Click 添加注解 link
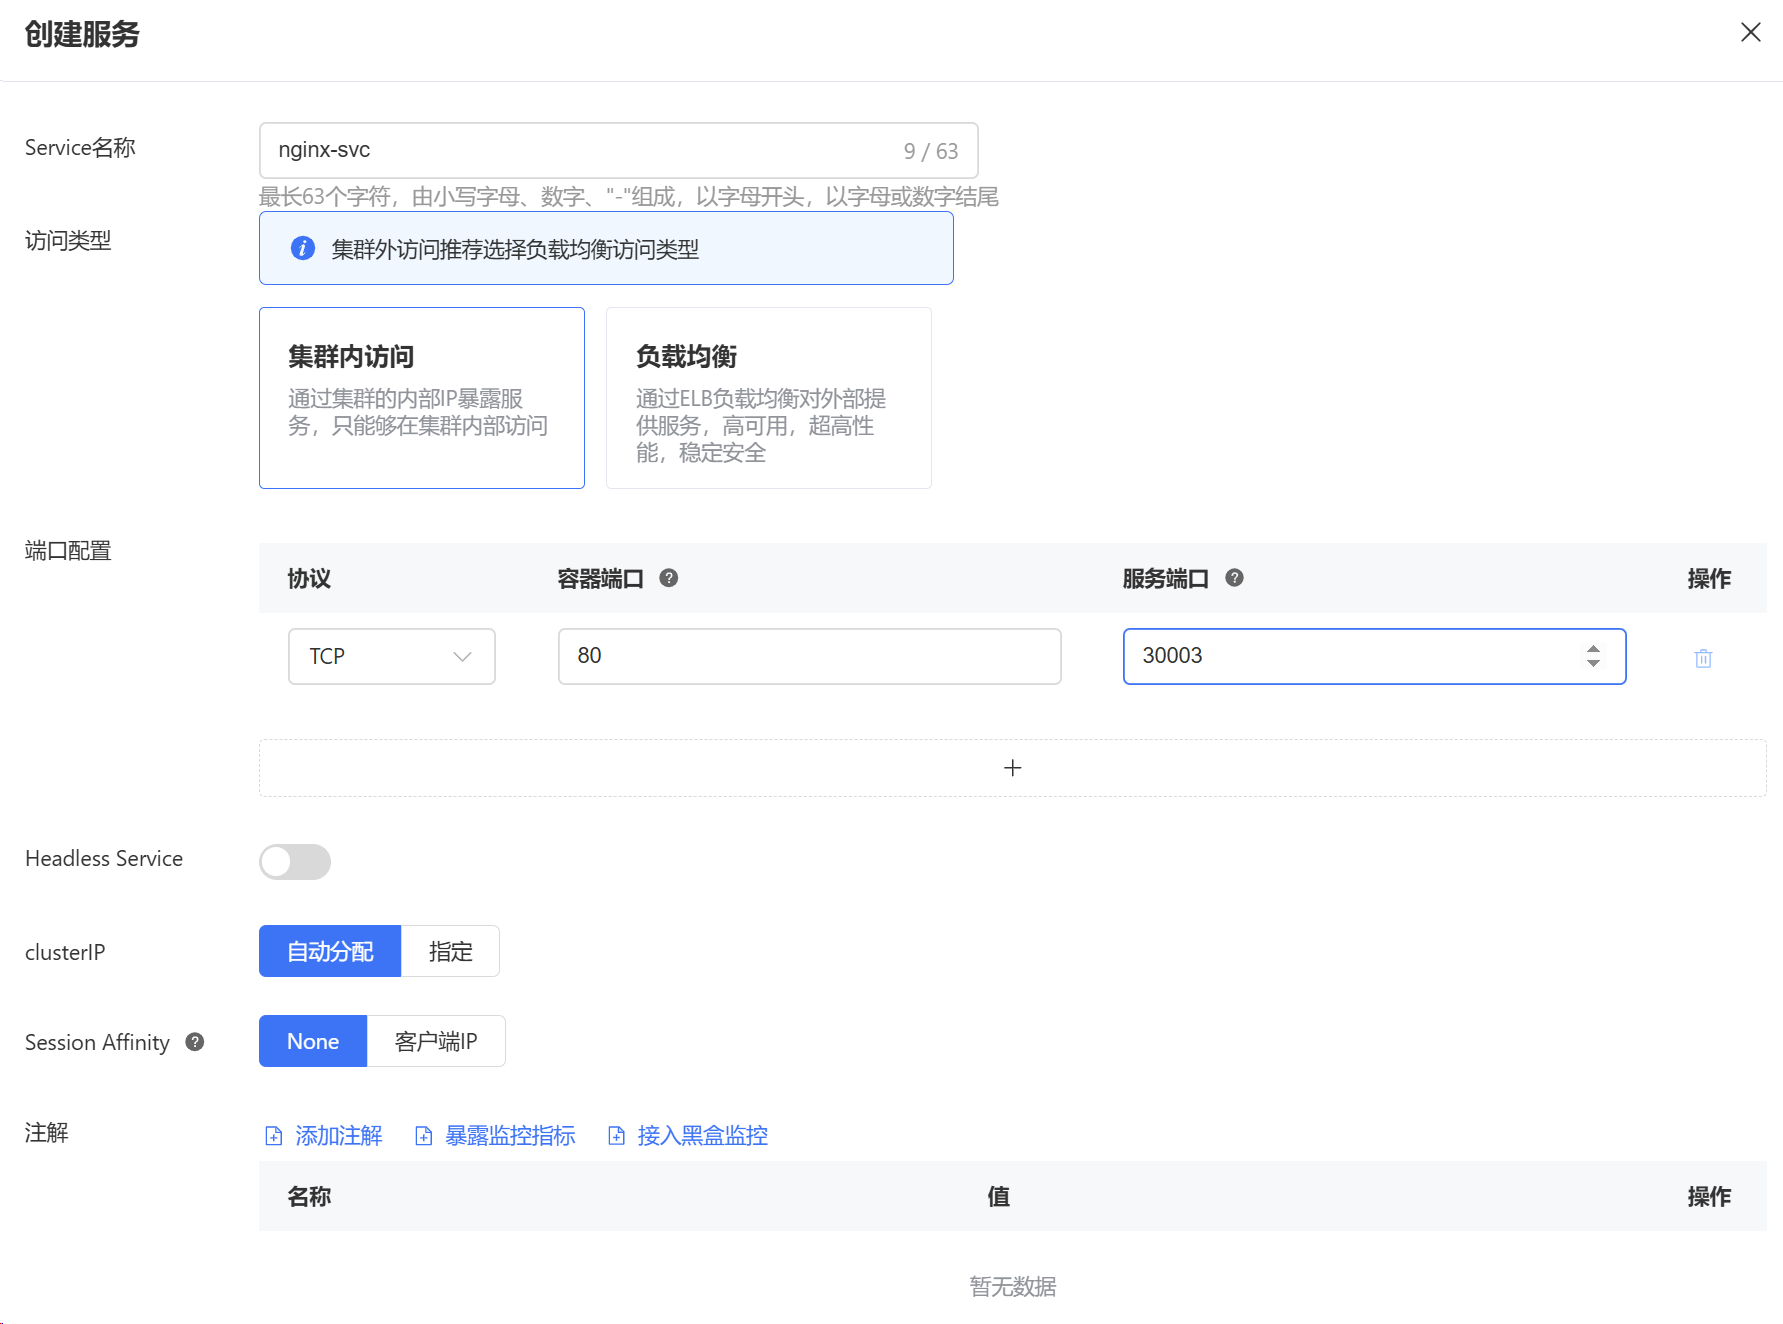Image resolution: width=1783 pixels, height=1324 pixels. tap(339, 1135)
